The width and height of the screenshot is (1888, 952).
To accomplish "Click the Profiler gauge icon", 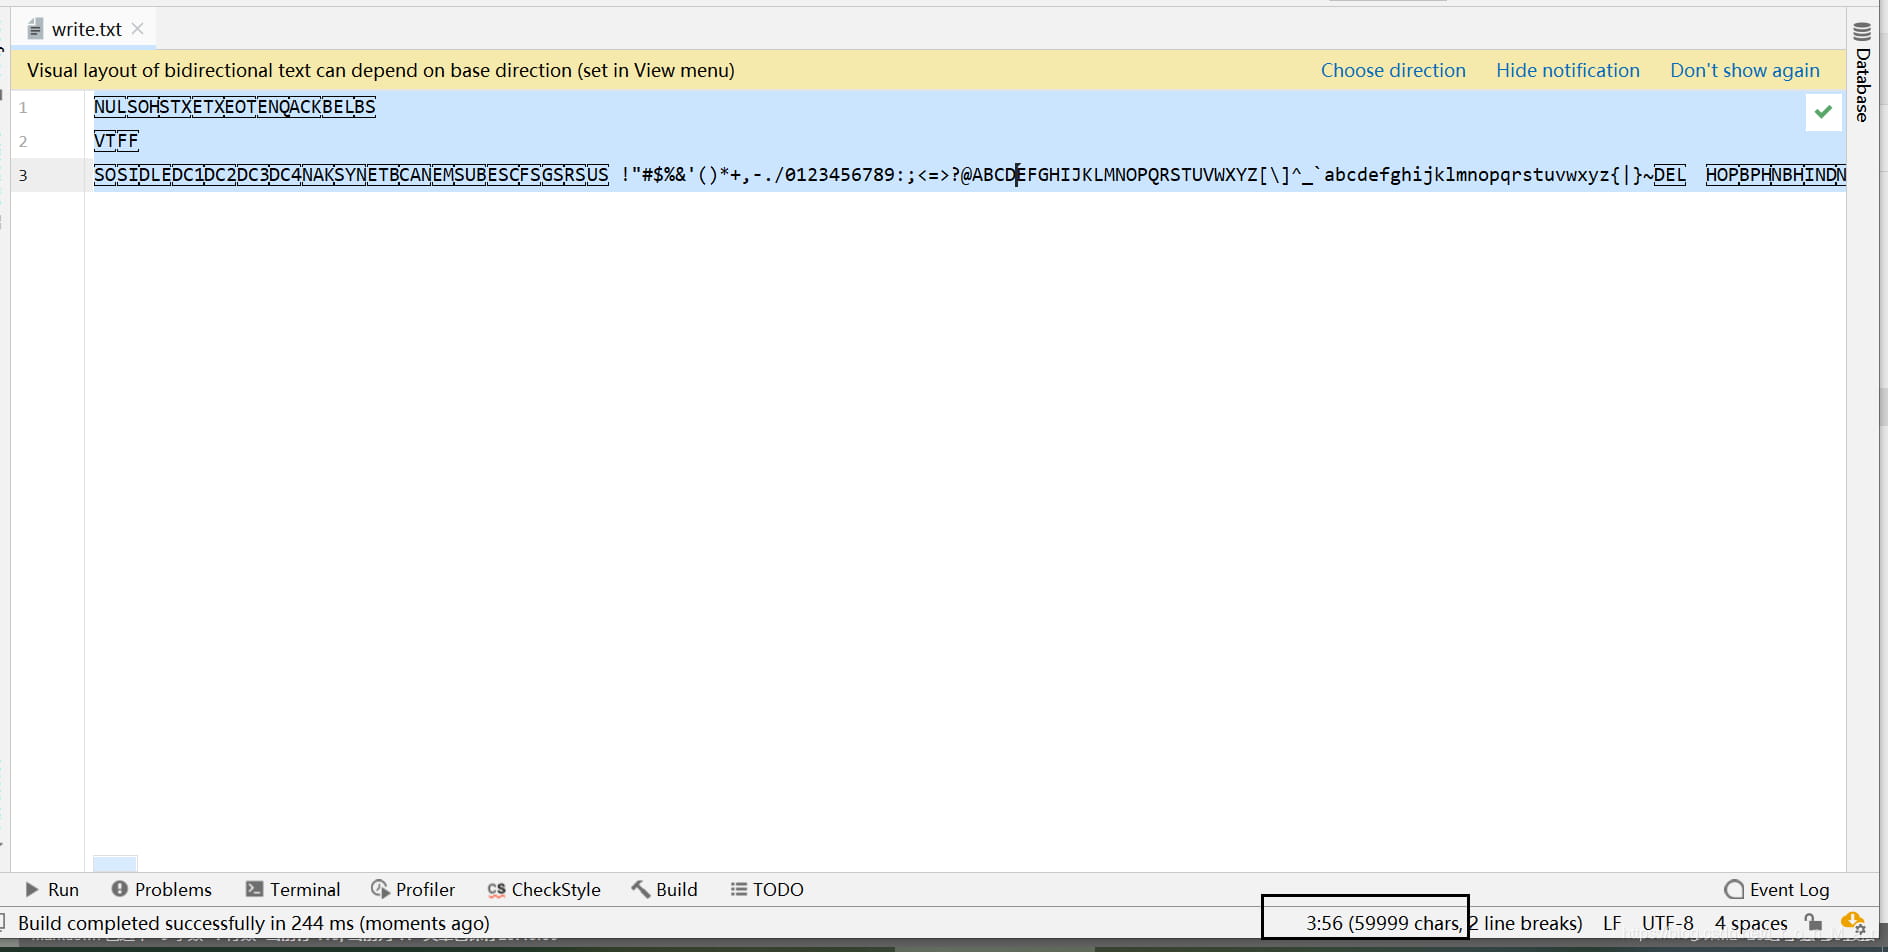I will 380,888.
